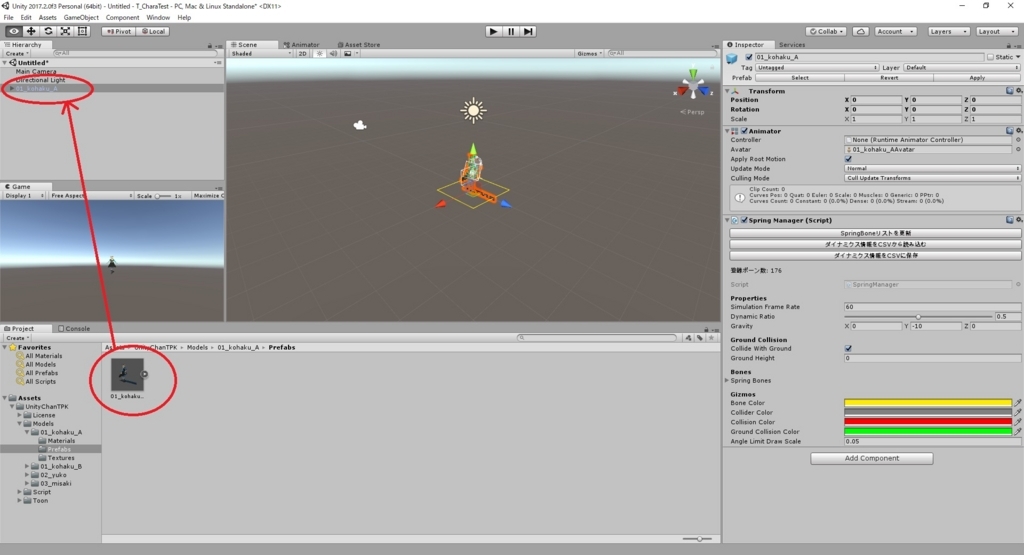Expand the Spring Bones foldout
This screenshot has width=1024, height=555.
[727, 380]
